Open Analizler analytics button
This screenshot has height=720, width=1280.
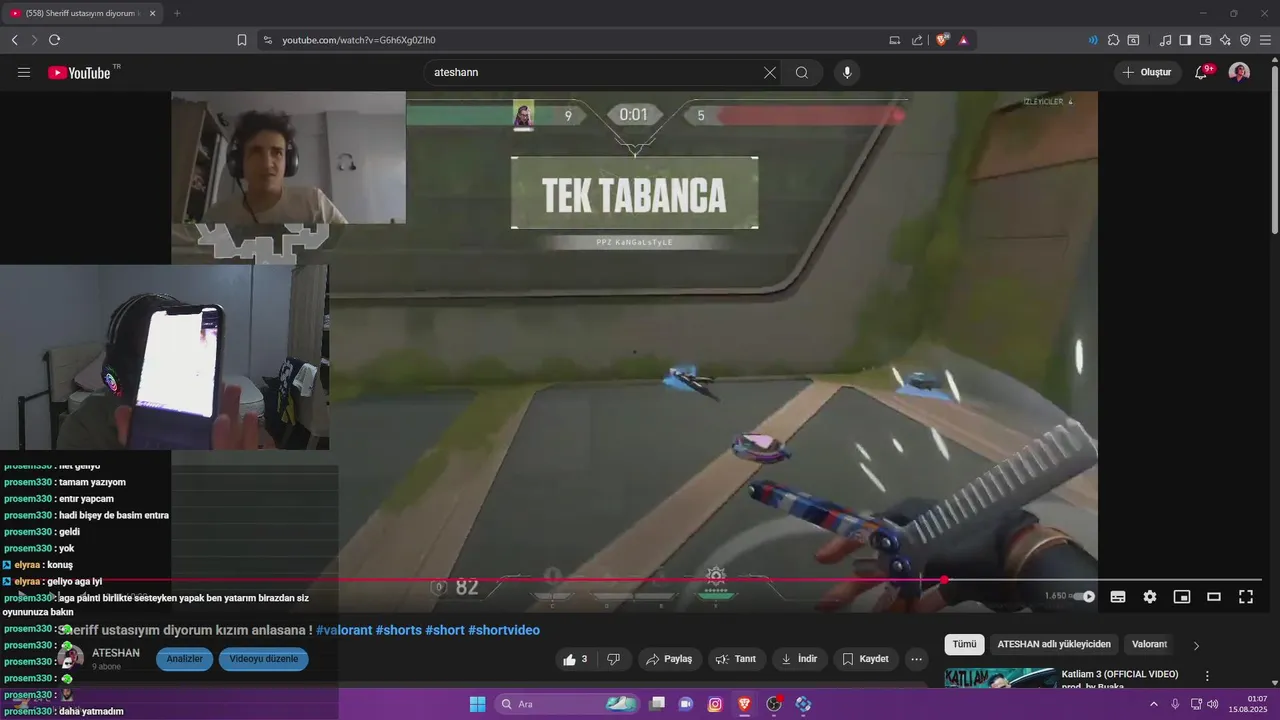(185, 659)
